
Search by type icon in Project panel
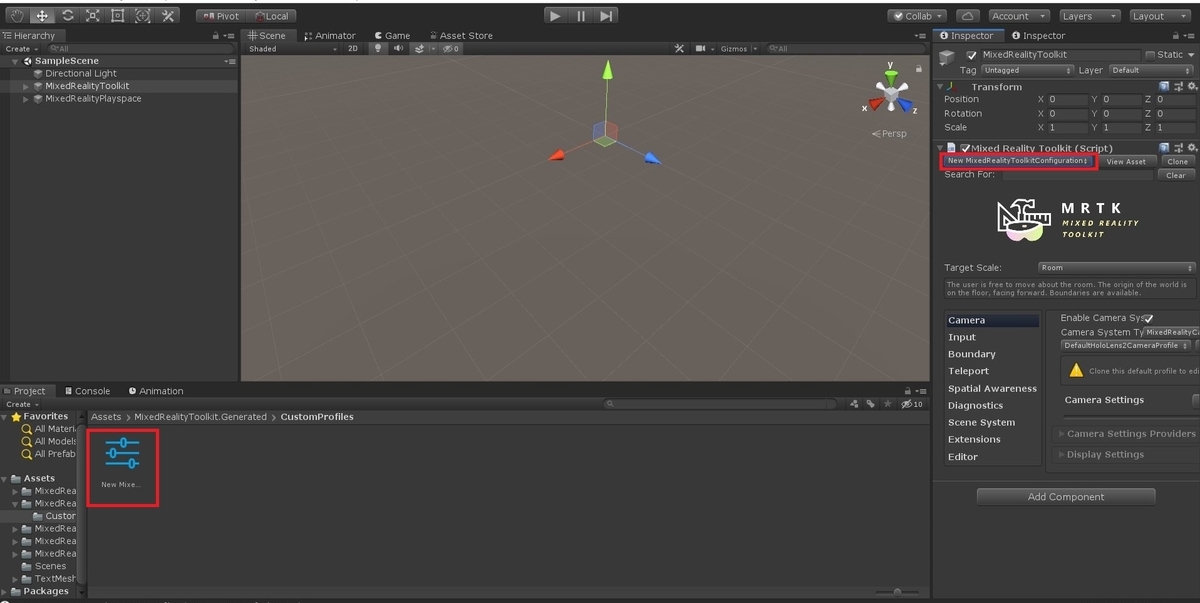click(854, 404)
